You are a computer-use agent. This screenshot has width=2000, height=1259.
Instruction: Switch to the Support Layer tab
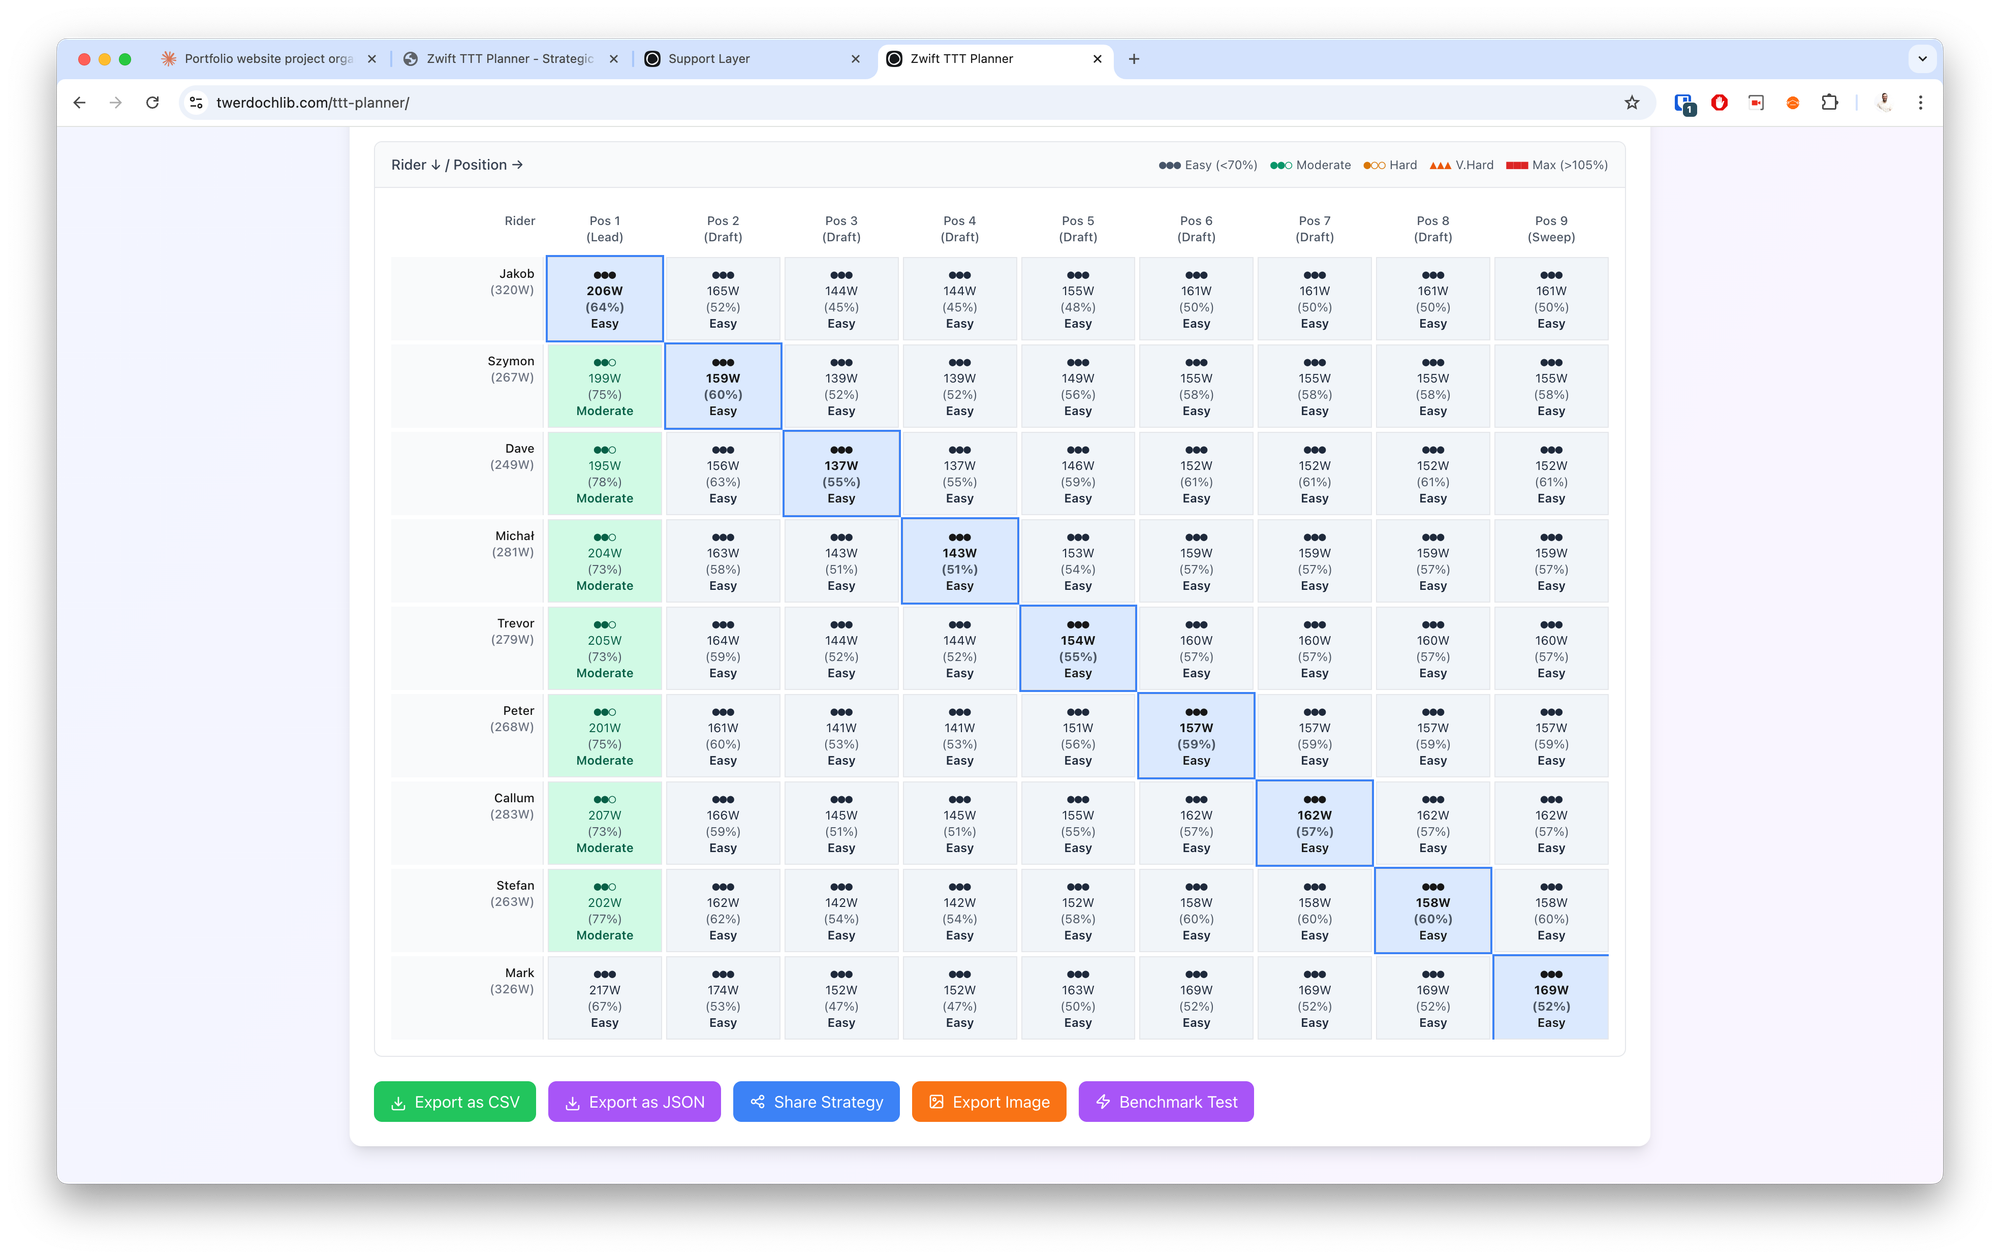pos(710,59)
